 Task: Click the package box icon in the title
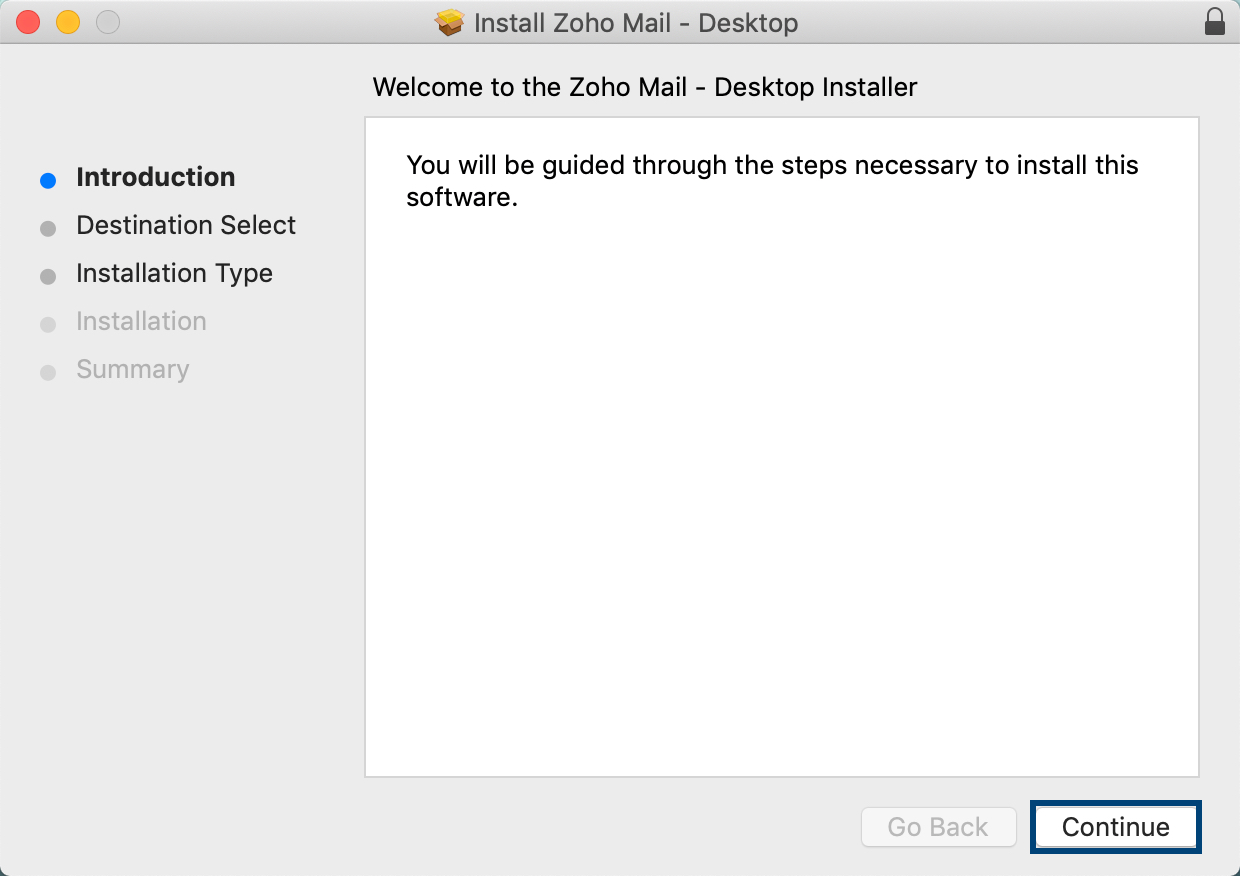click(x=451, y=22)
